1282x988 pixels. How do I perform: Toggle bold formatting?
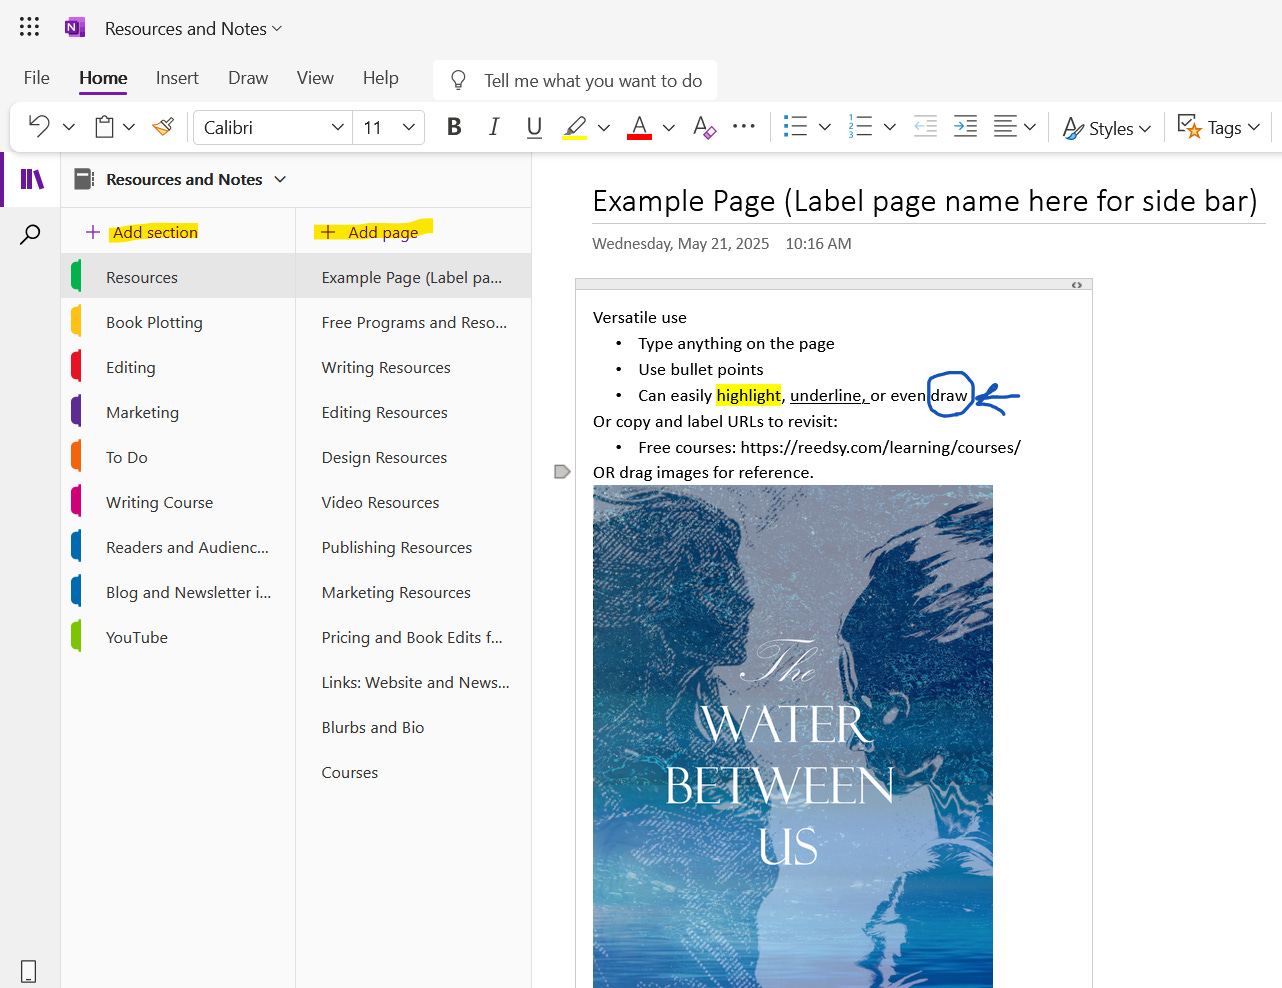point(454,127)
